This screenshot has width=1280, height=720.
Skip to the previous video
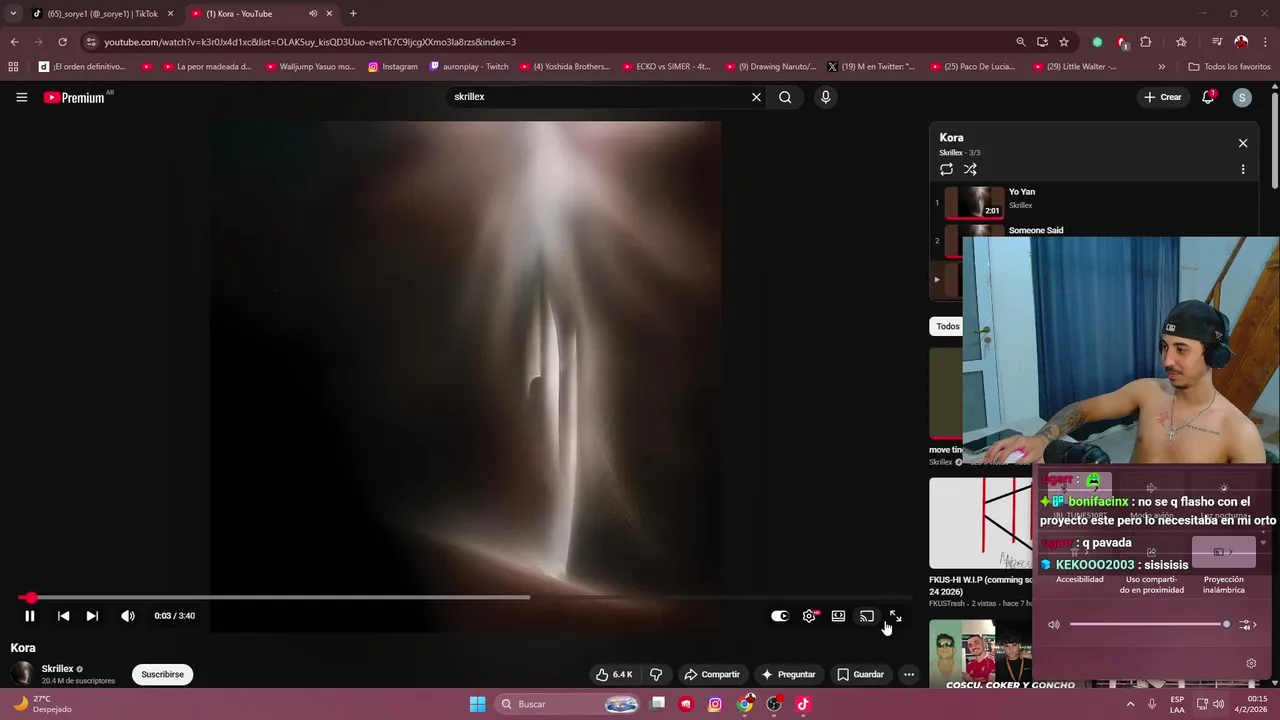coord(63,616)
